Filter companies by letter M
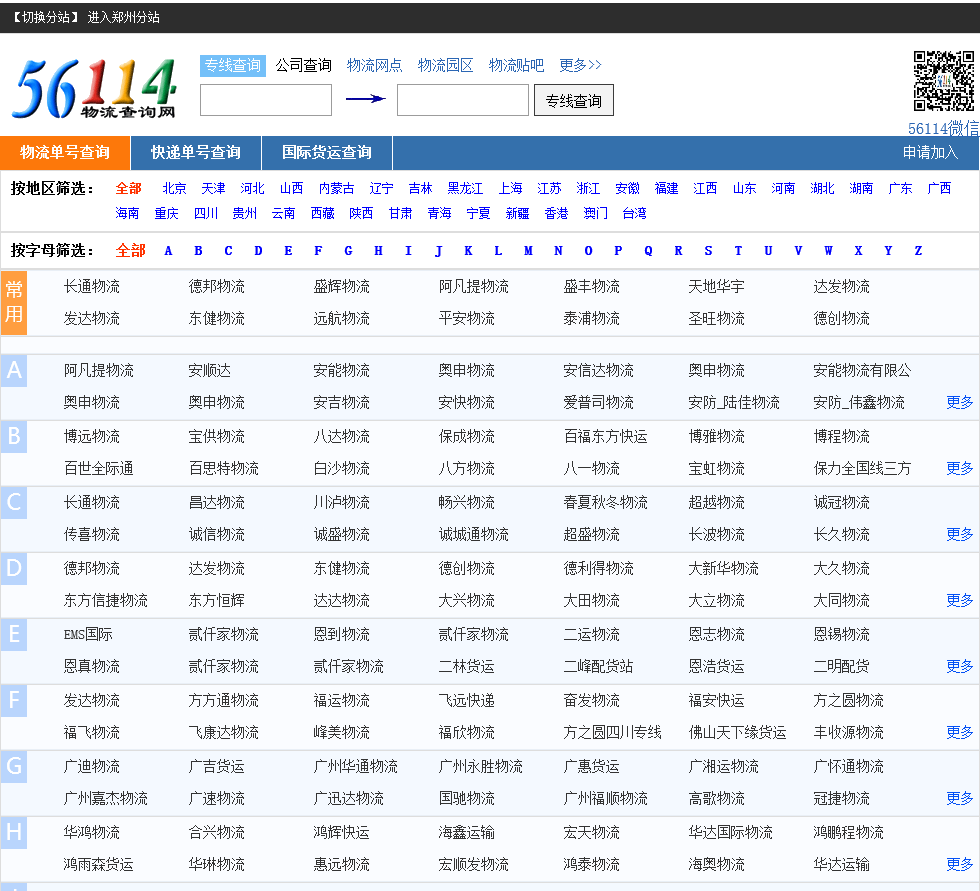The width and height of the screenshot is (980, 891). [528, 251]
